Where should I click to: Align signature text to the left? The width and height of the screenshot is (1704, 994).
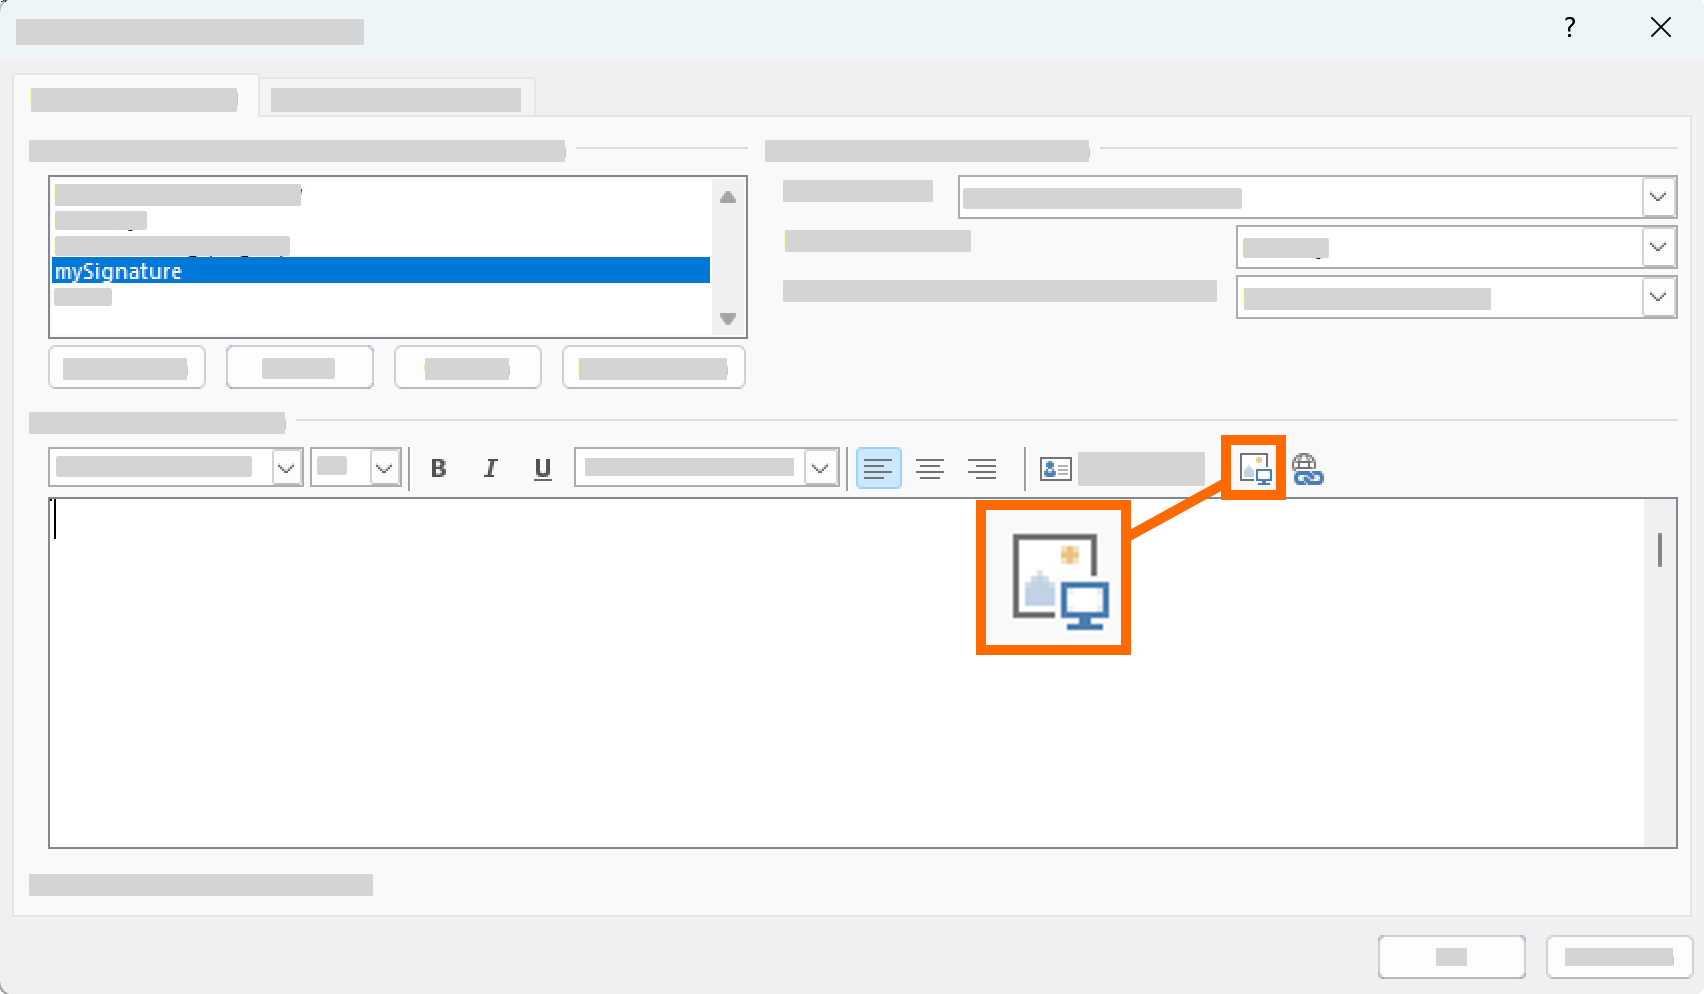pos(878,468)
